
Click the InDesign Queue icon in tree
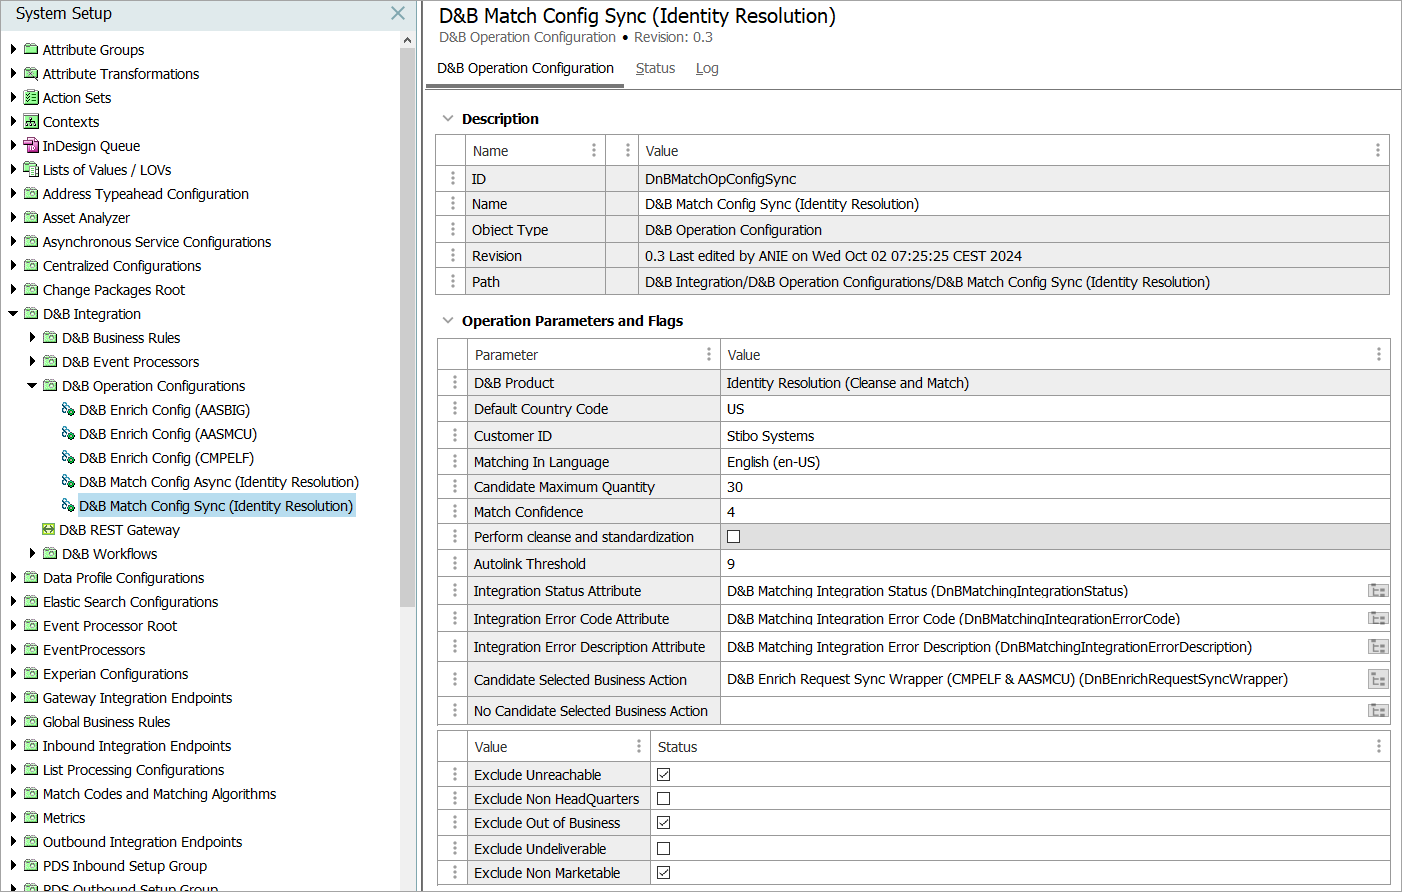pyautogui.click(x=31, y=146)
